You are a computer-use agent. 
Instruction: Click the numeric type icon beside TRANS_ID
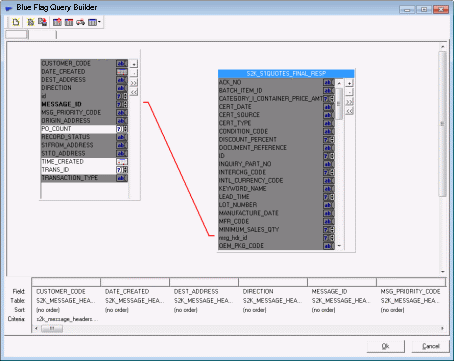[x=122, y=170]
